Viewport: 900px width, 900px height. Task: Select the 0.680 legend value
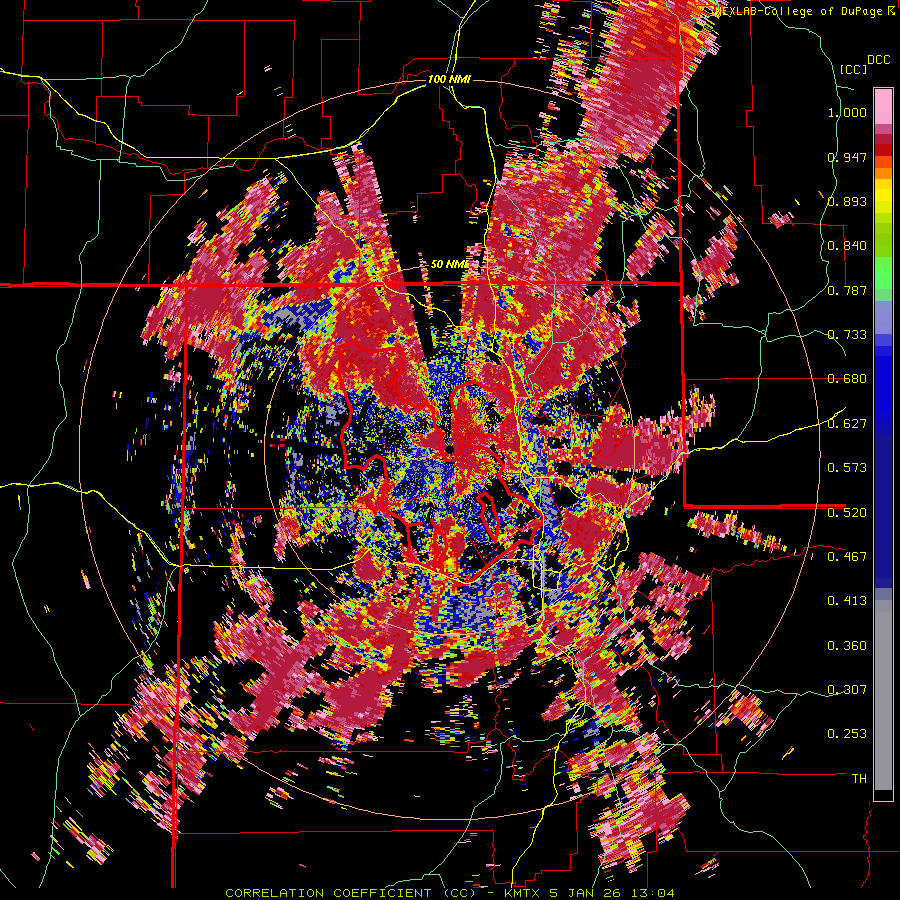tap(847, 379)
